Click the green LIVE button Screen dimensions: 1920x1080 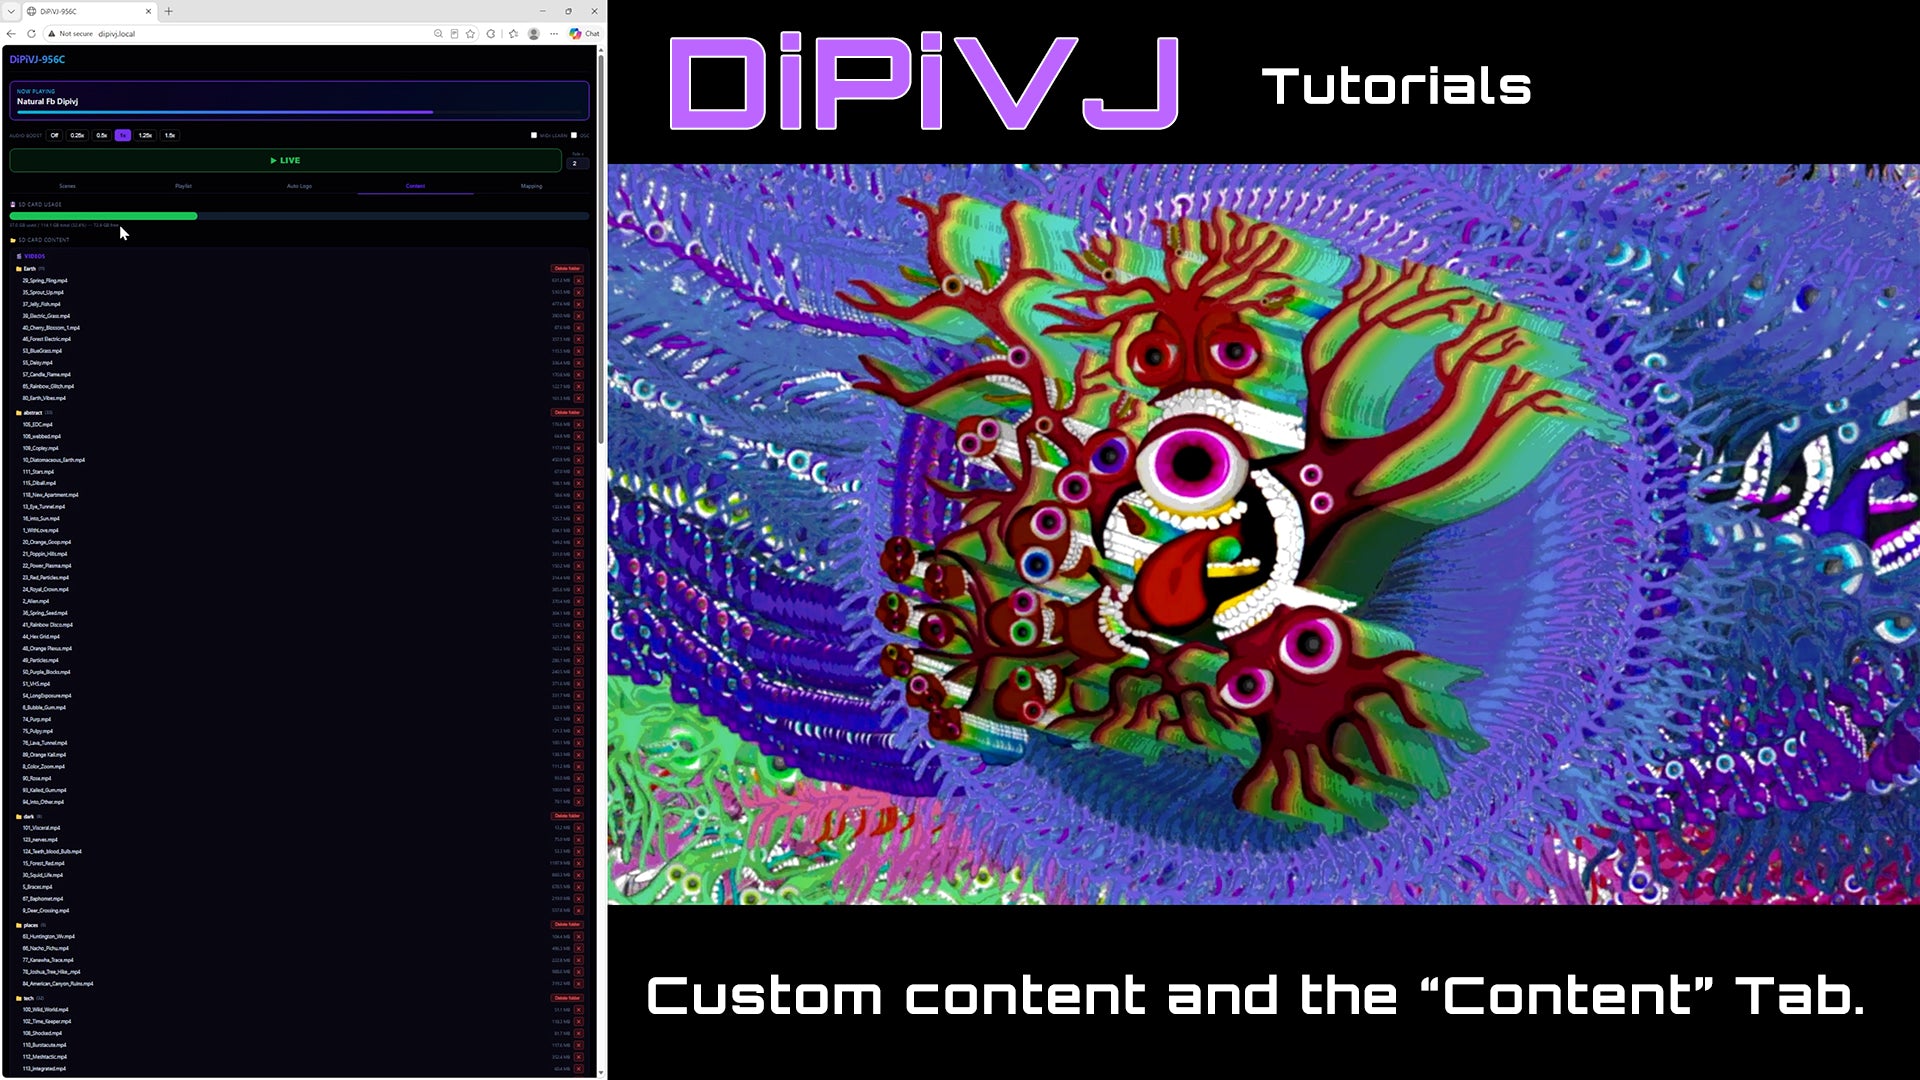click(x=285, y=160)
